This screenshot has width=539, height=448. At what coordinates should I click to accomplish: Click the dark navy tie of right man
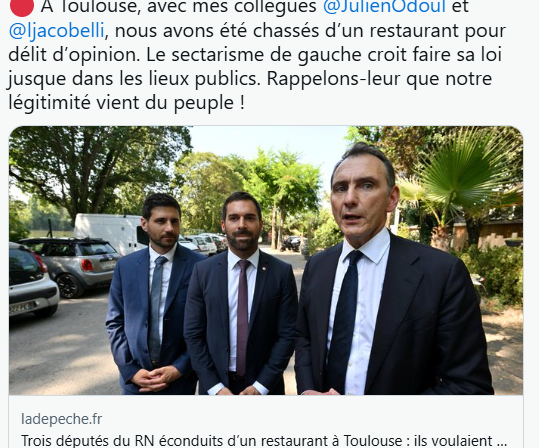click(344, 320)
